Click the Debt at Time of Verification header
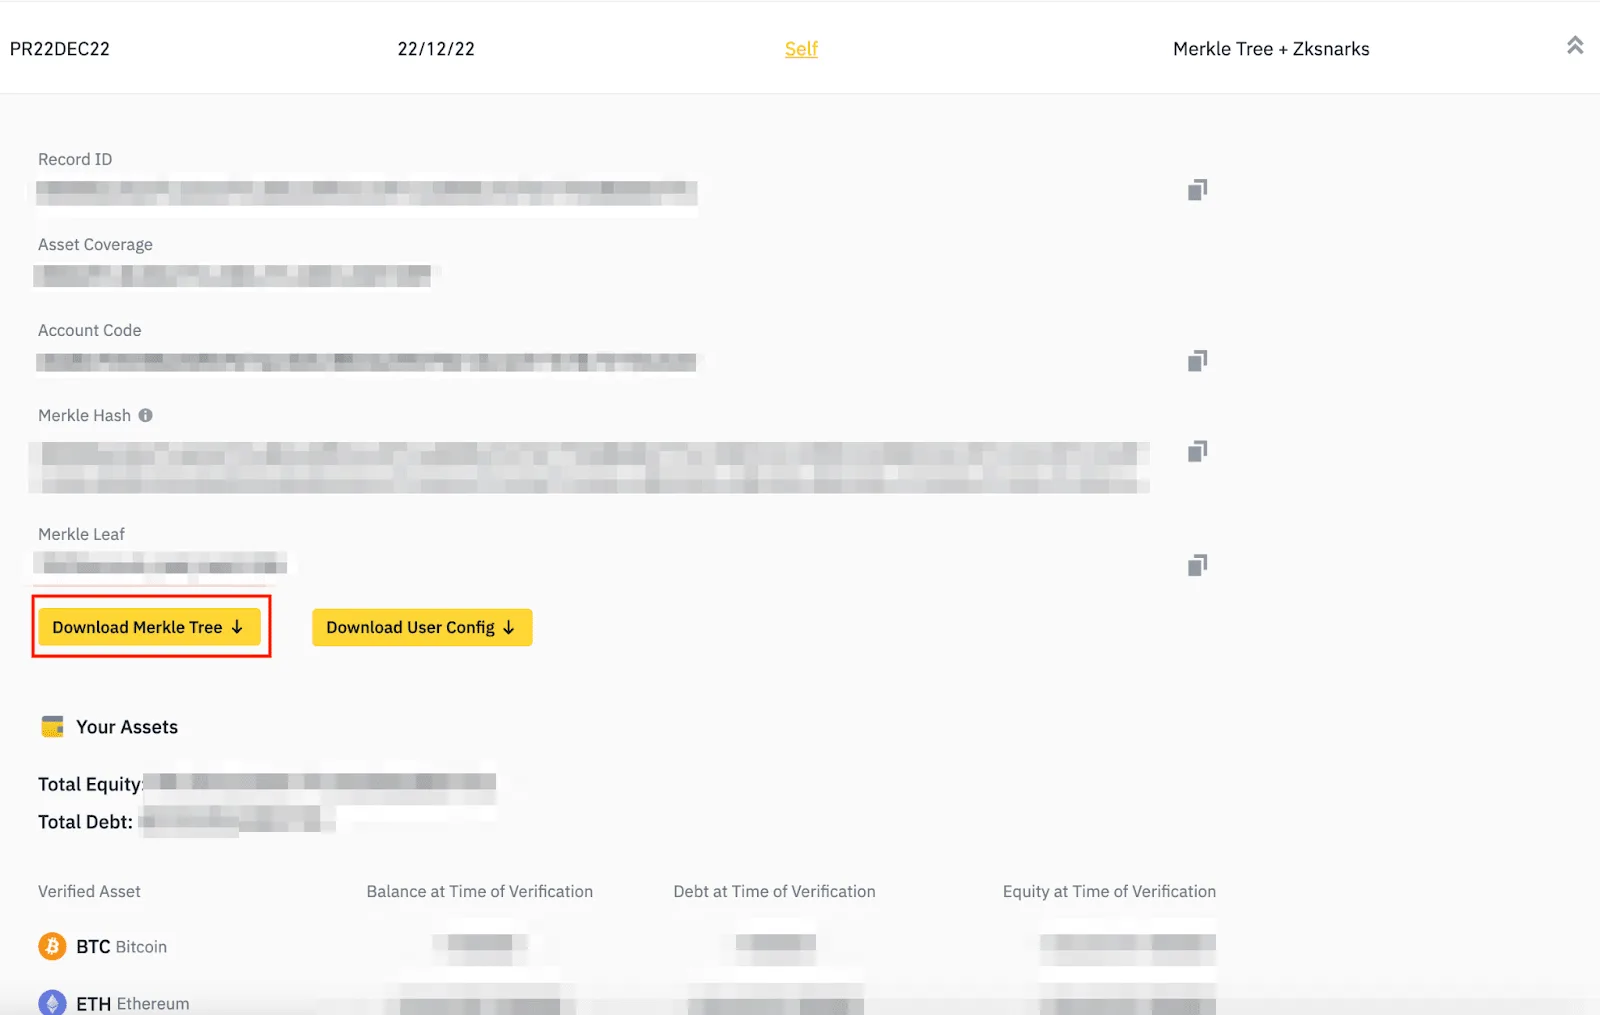The image size is (1600, 1015). (774, 891)
